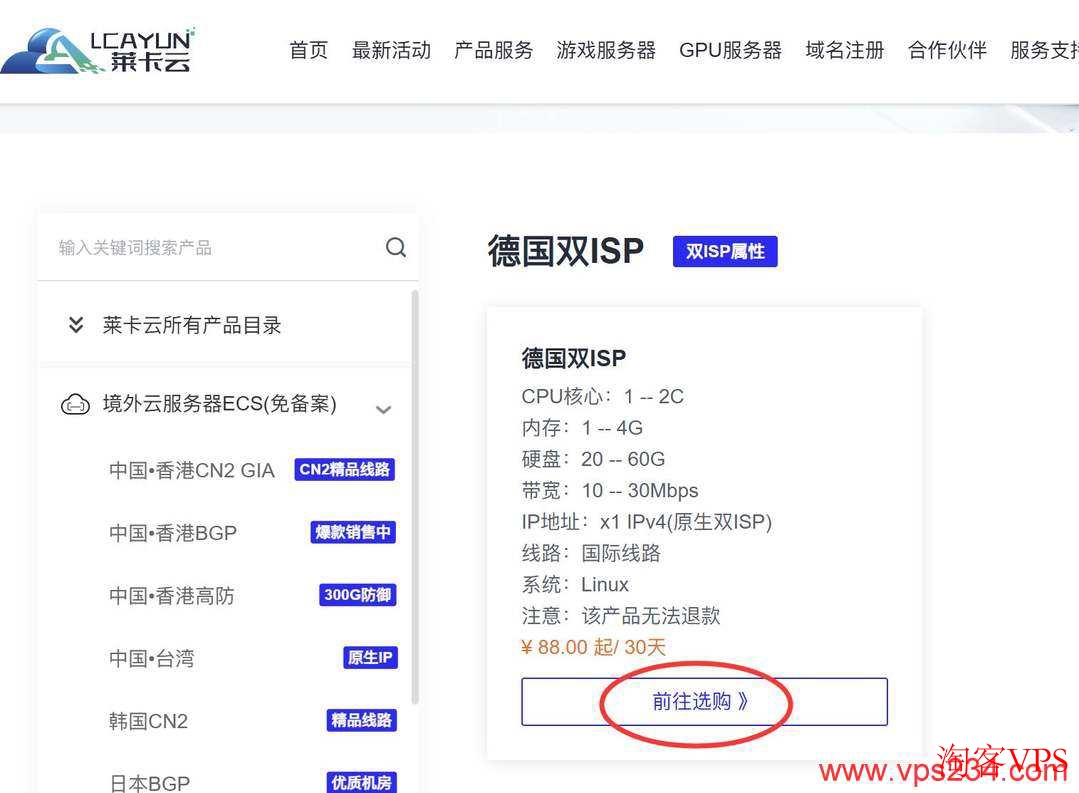Open the 域名注册 nav item
1079x793 pixels.
(x=844, y=50)
